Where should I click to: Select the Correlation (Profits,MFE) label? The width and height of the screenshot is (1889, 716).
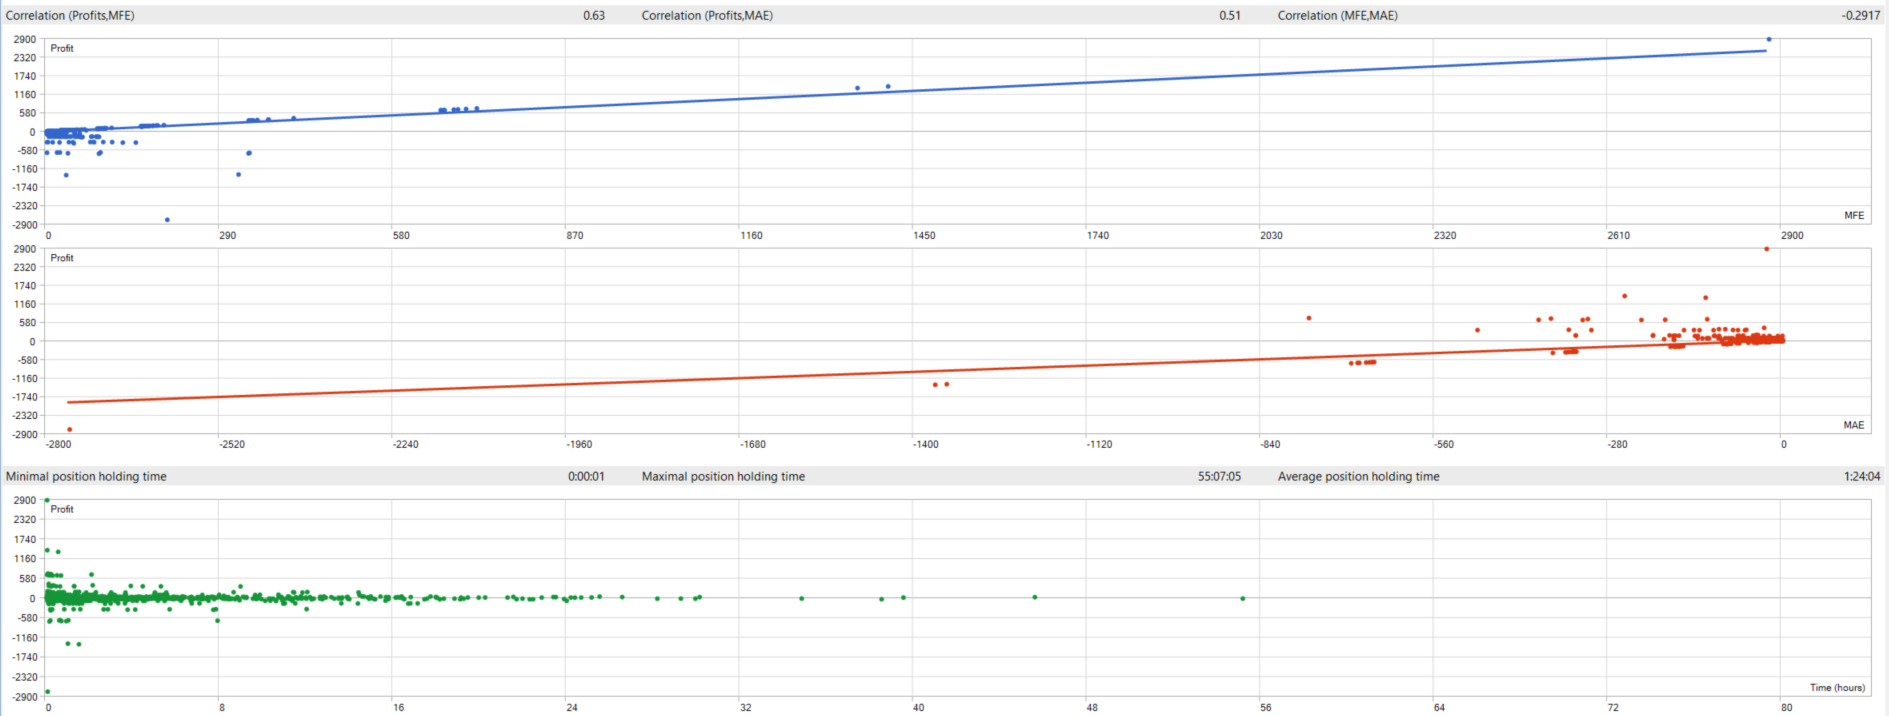click(70, 15)
